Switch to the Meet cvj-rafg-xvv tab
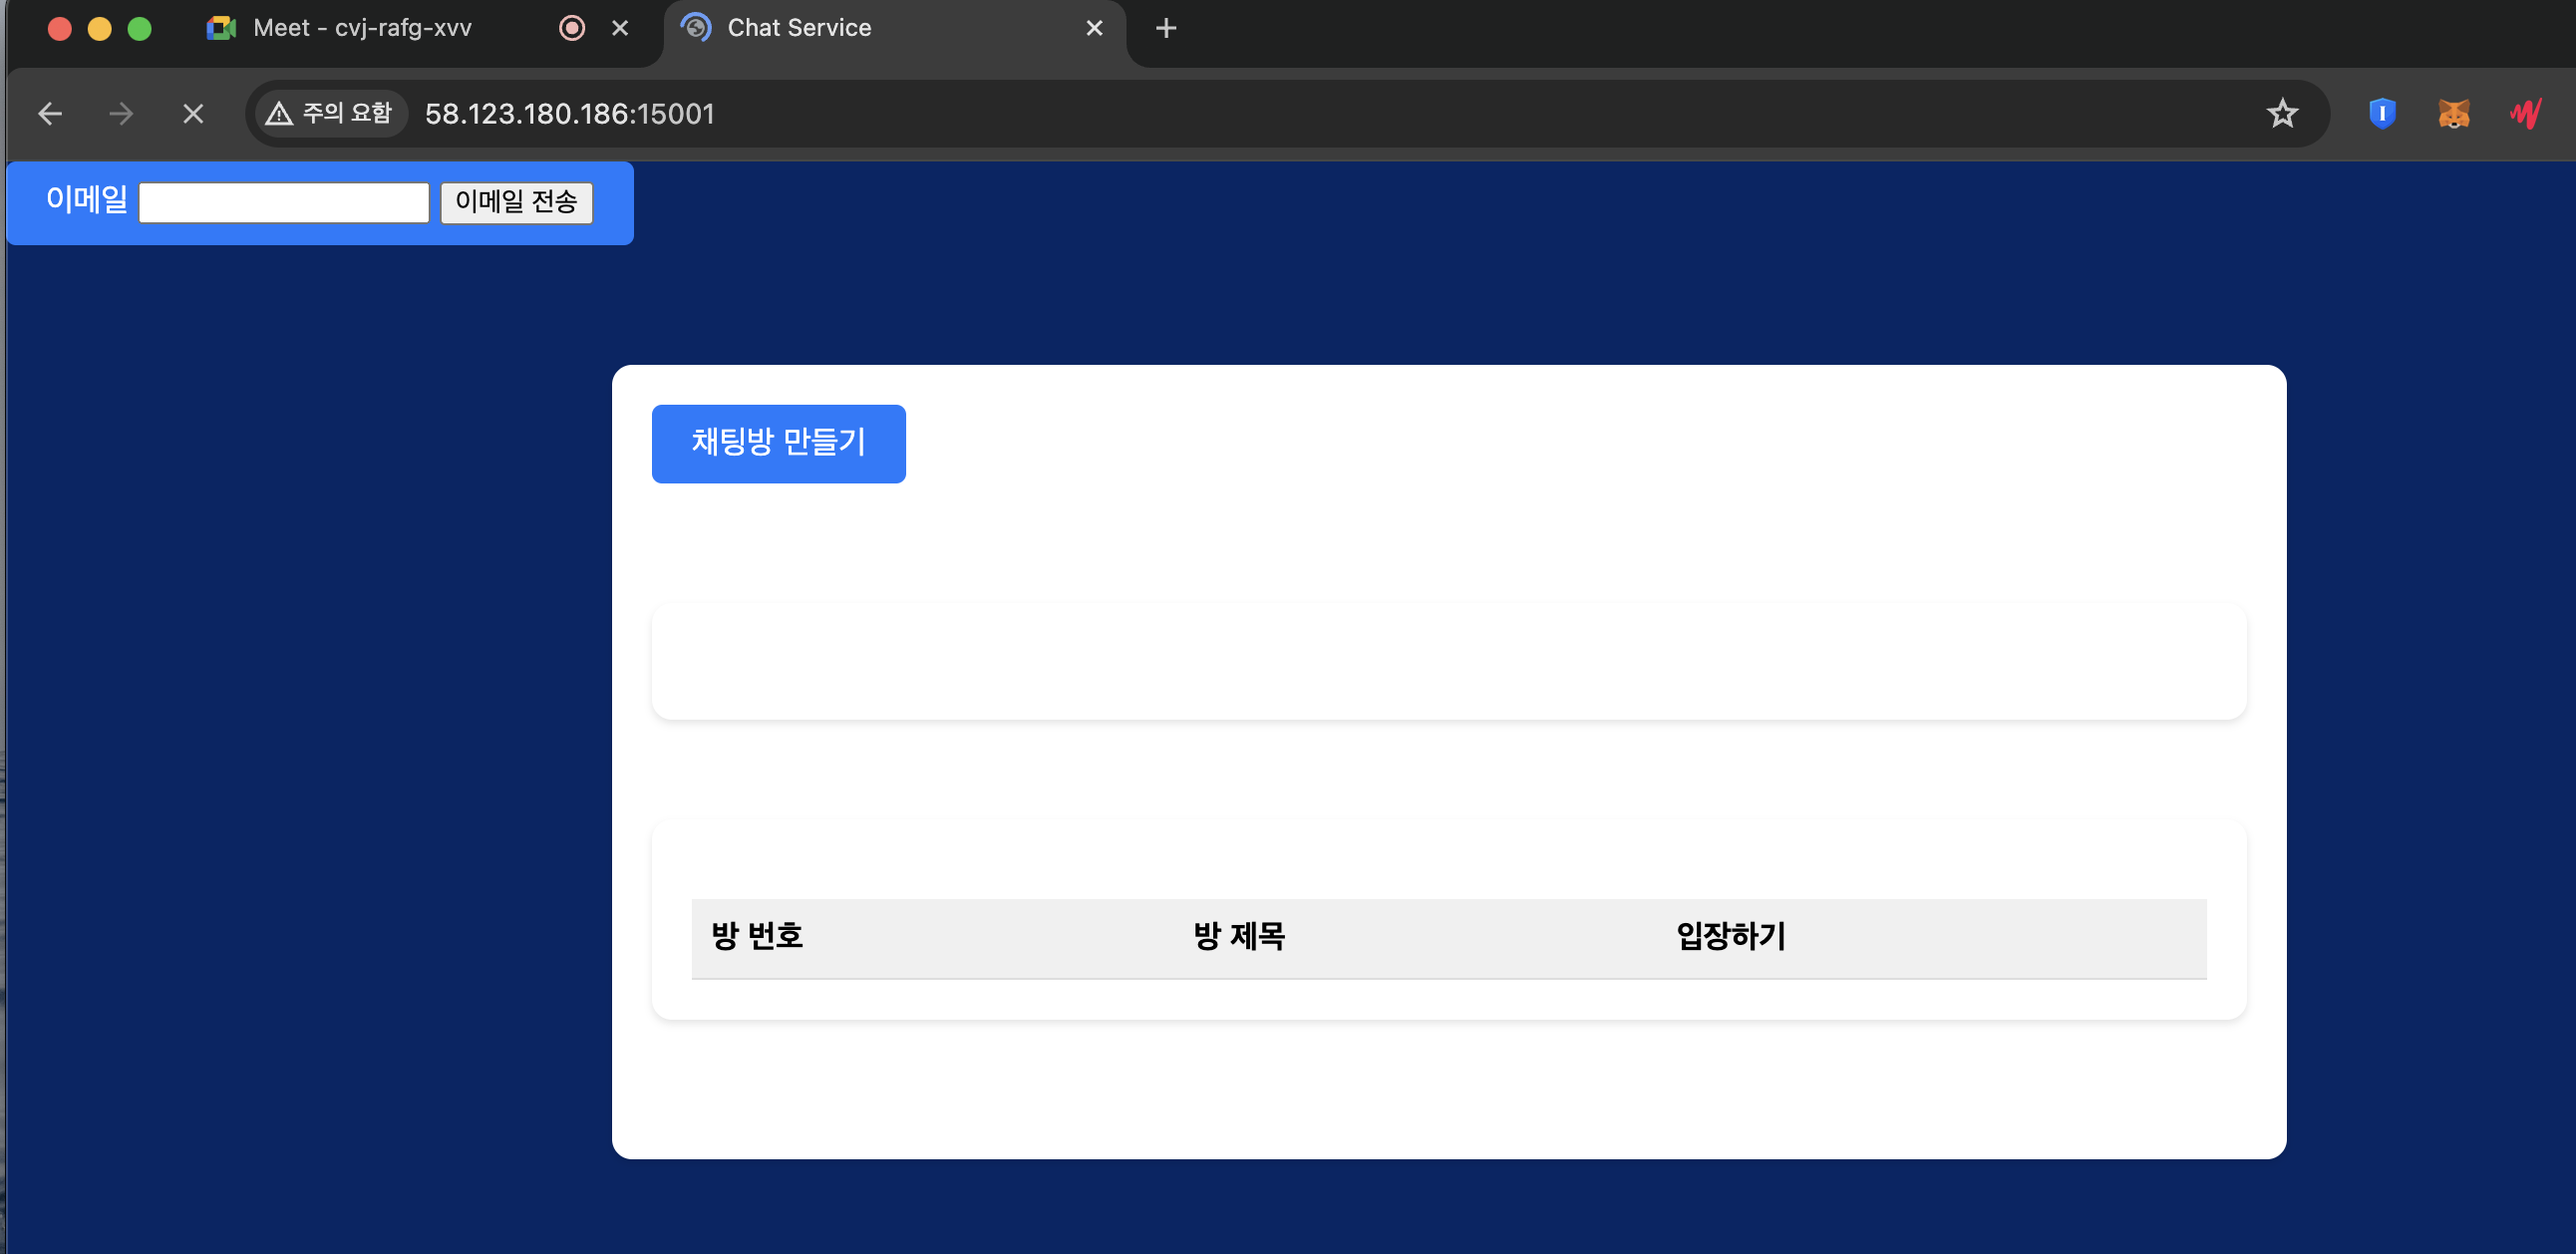The height and width of the screenshot is (1254, 2576). click(362, 28)
